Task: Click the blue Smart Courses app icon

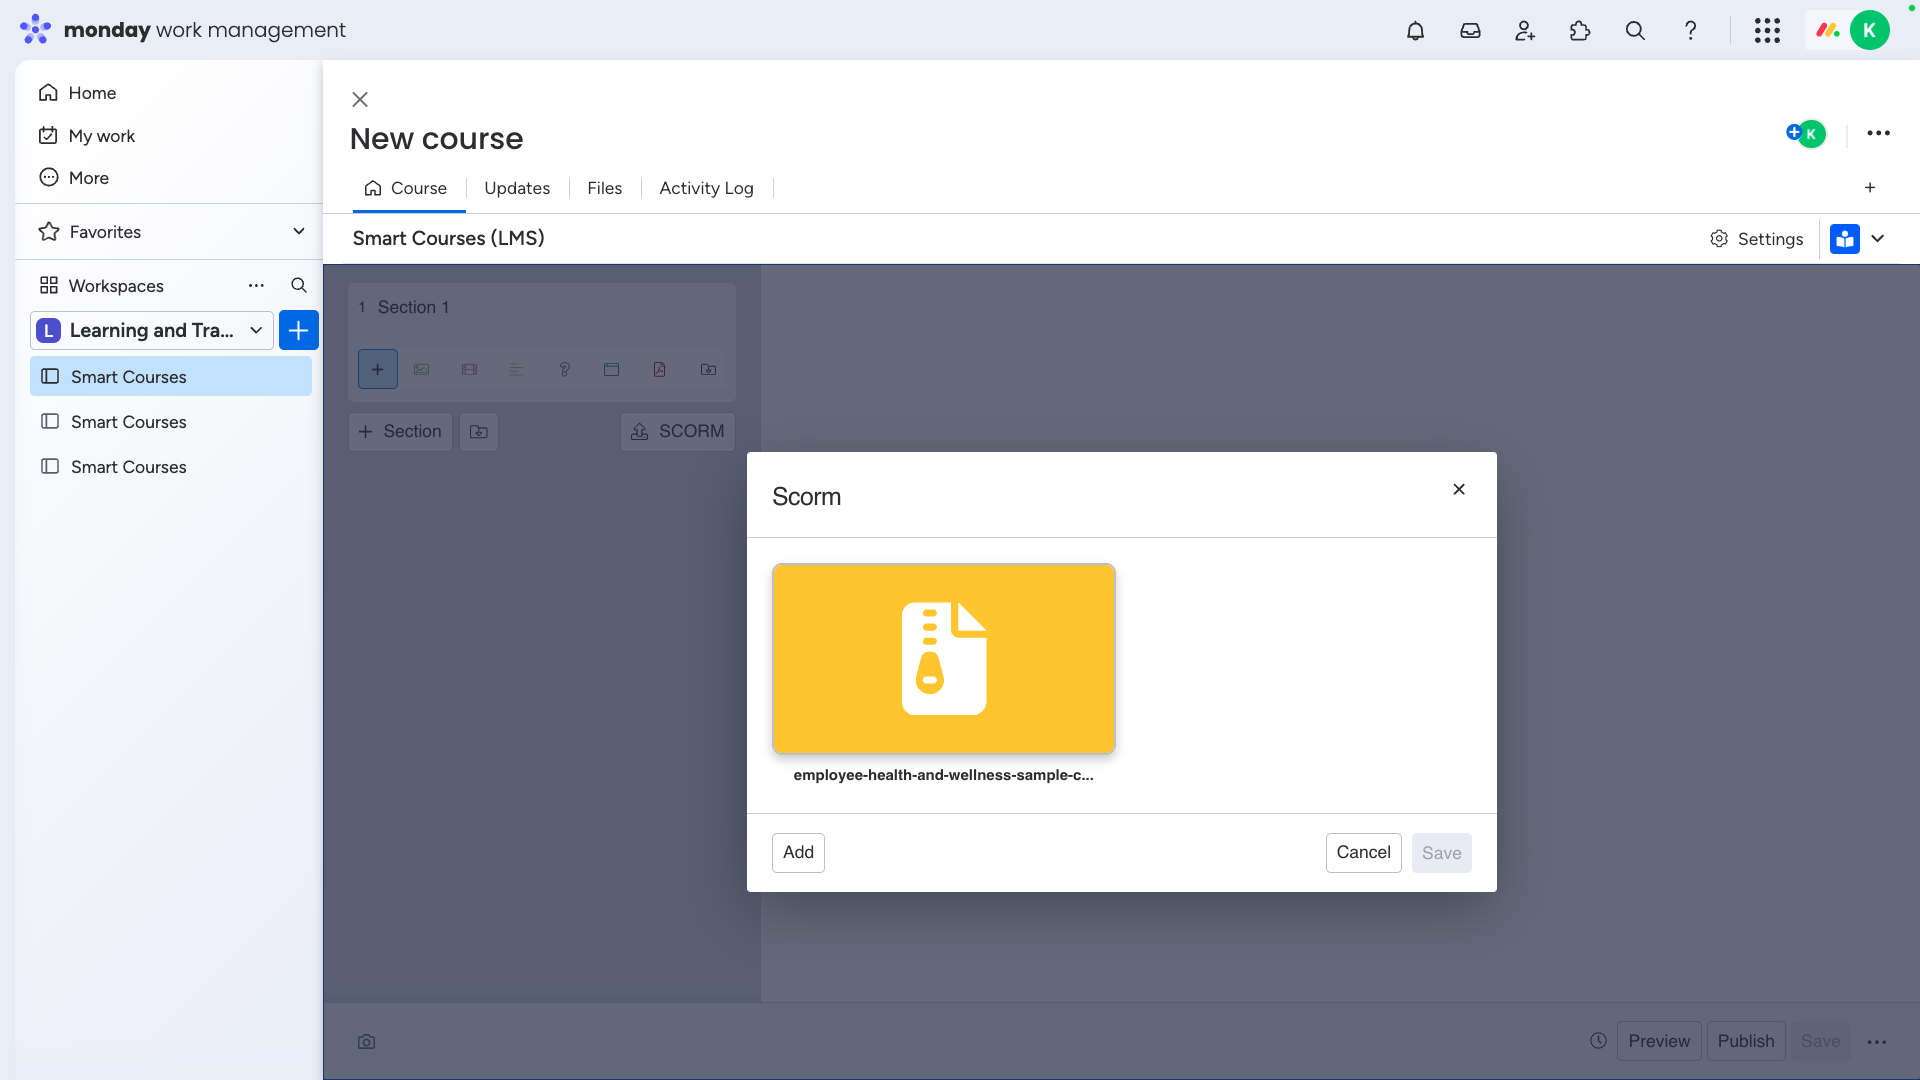Action: click(x=1844, y=238)
